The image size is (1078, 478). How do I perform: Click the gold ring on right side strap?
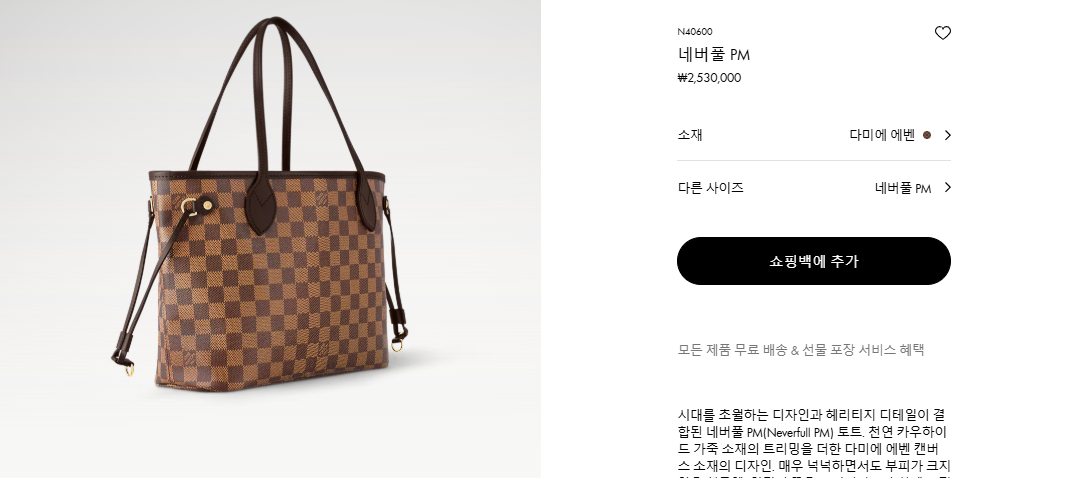397,346
